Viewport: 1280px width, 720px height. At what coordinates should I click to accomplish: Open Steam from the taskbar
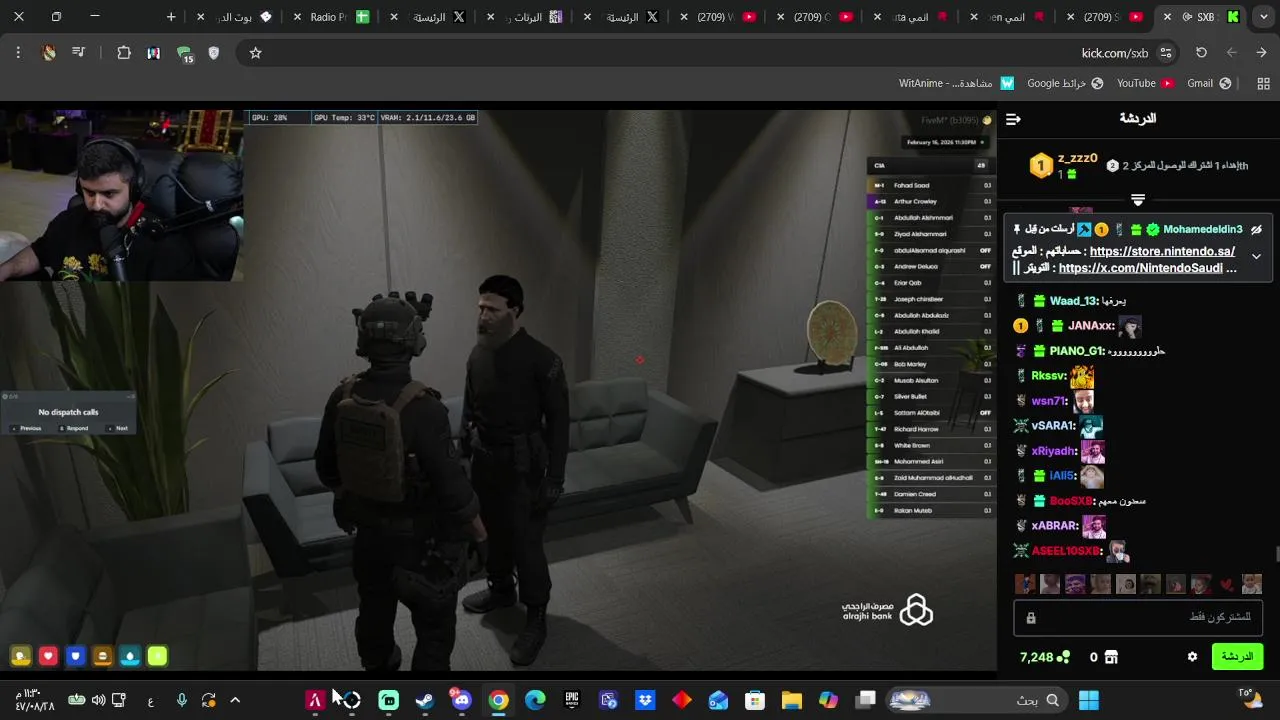[x=425, y=700]
